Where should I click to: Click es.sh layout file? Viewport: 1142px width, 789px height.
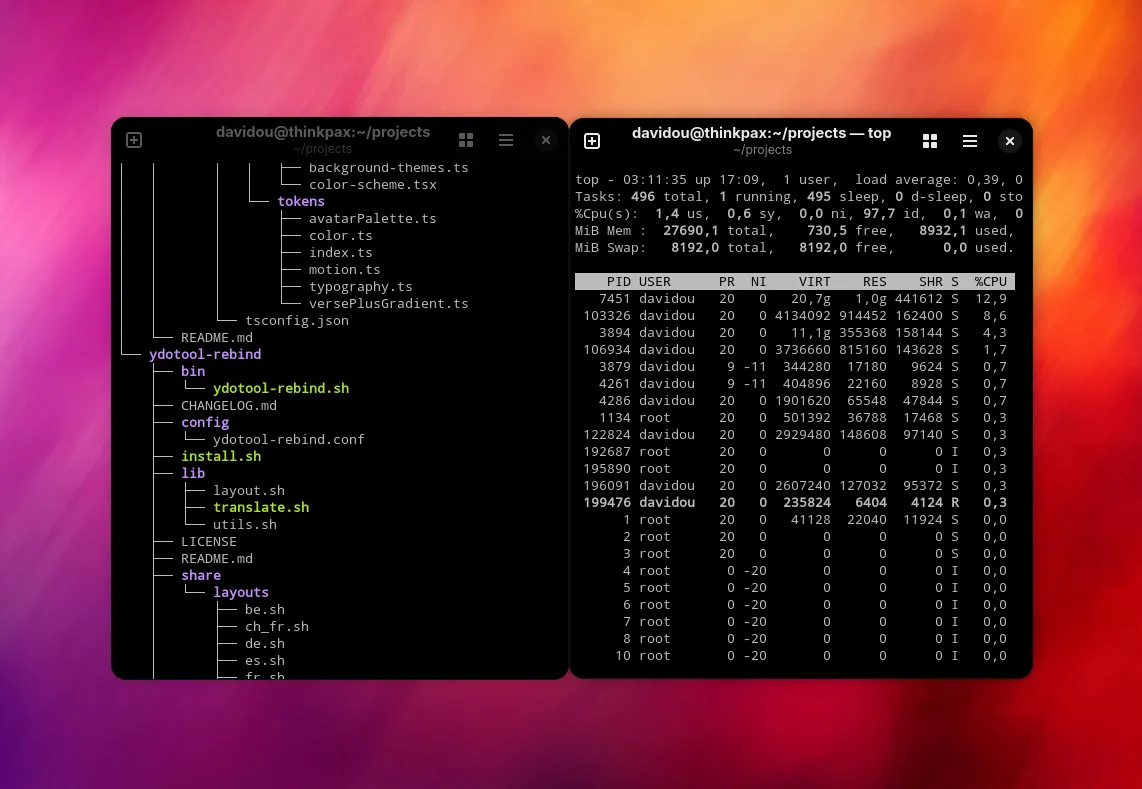tap(264, 660)
